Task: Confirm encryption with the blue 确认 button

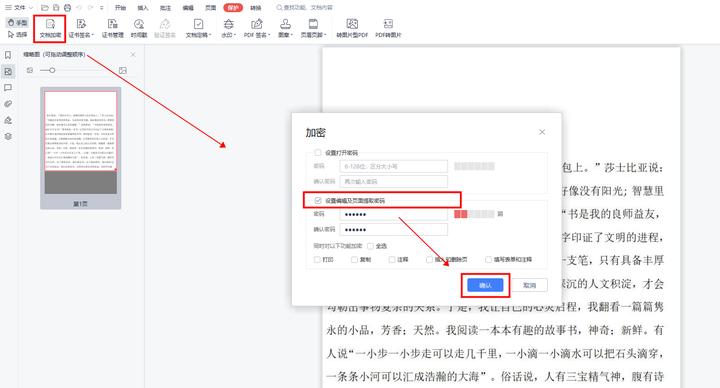Action: tap(485, 285)
